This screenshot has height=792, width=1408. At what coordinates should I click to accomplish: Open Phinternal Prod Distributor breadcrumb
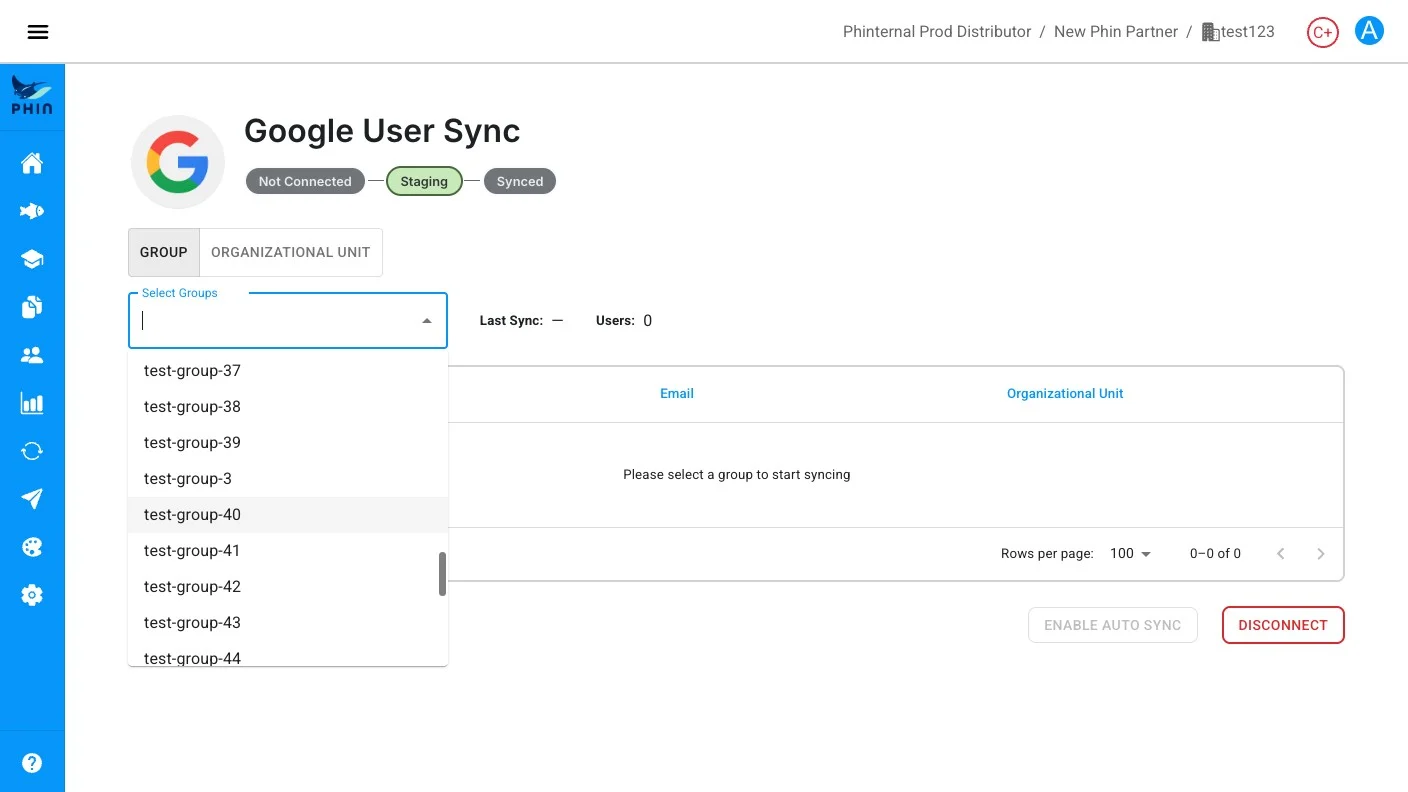[x=937, y=32]
